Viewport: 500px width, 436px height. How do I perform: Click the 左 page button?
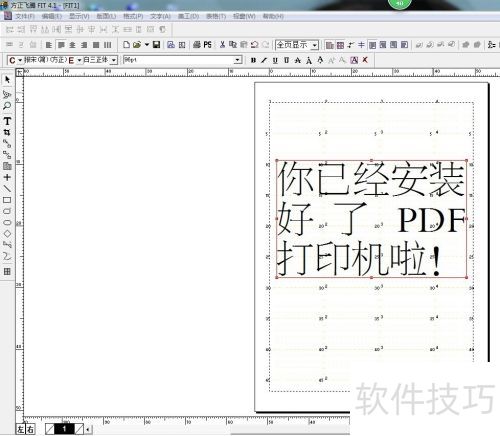click(21, 429)
